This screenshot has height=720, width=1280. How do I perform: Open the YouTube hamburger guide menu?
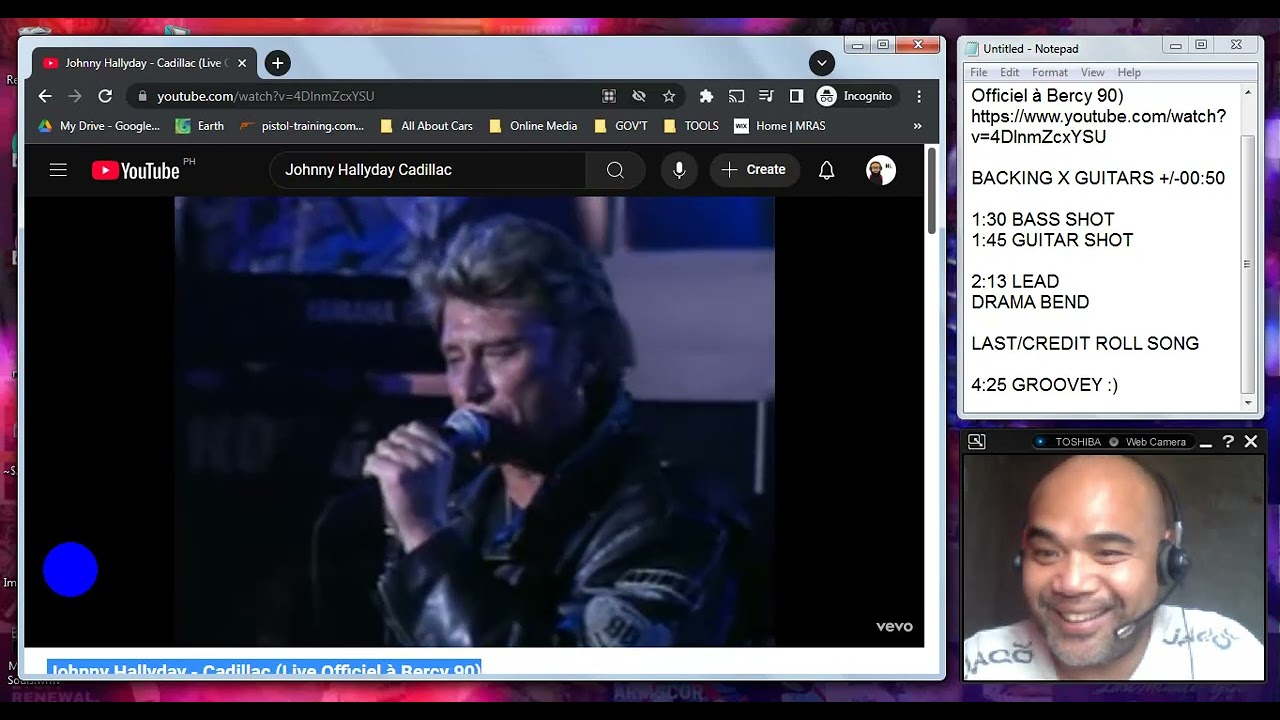[58, 170]
